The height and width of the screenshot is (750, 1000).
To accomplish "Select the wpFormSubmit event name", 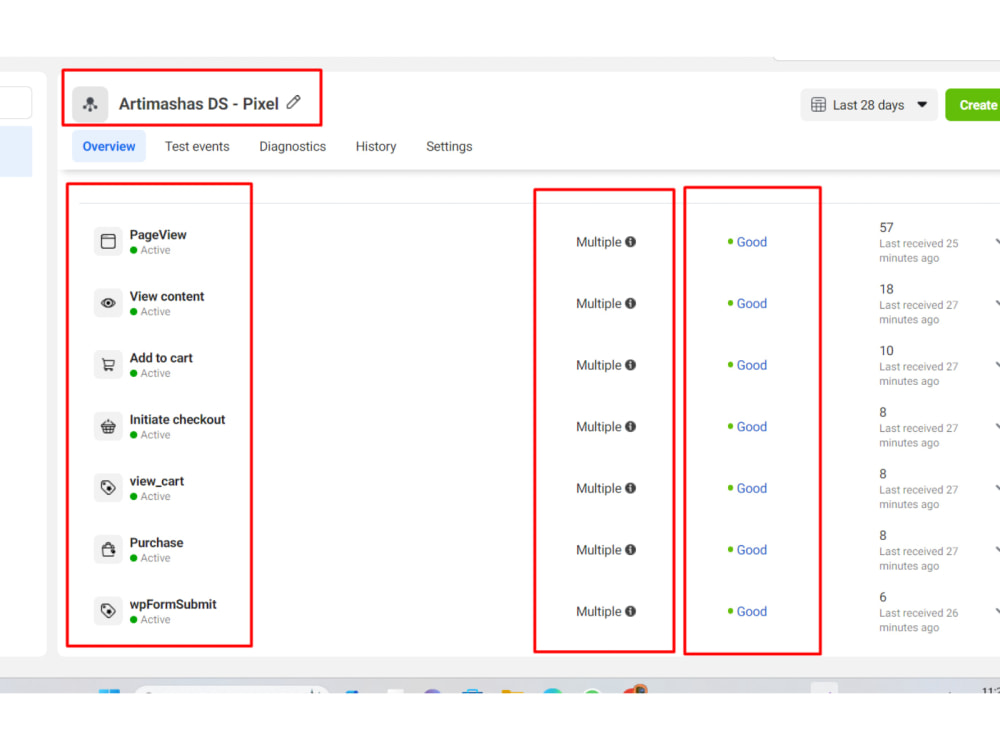I will point(173,604).
